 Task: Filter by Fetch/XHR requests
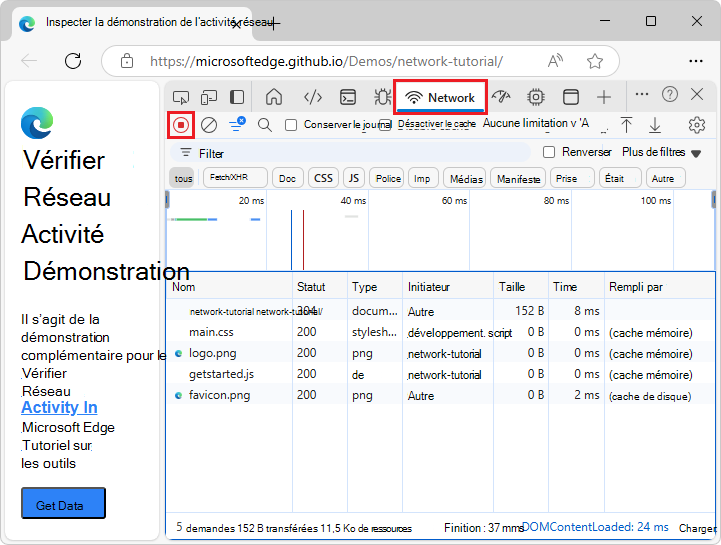(235, 178)
